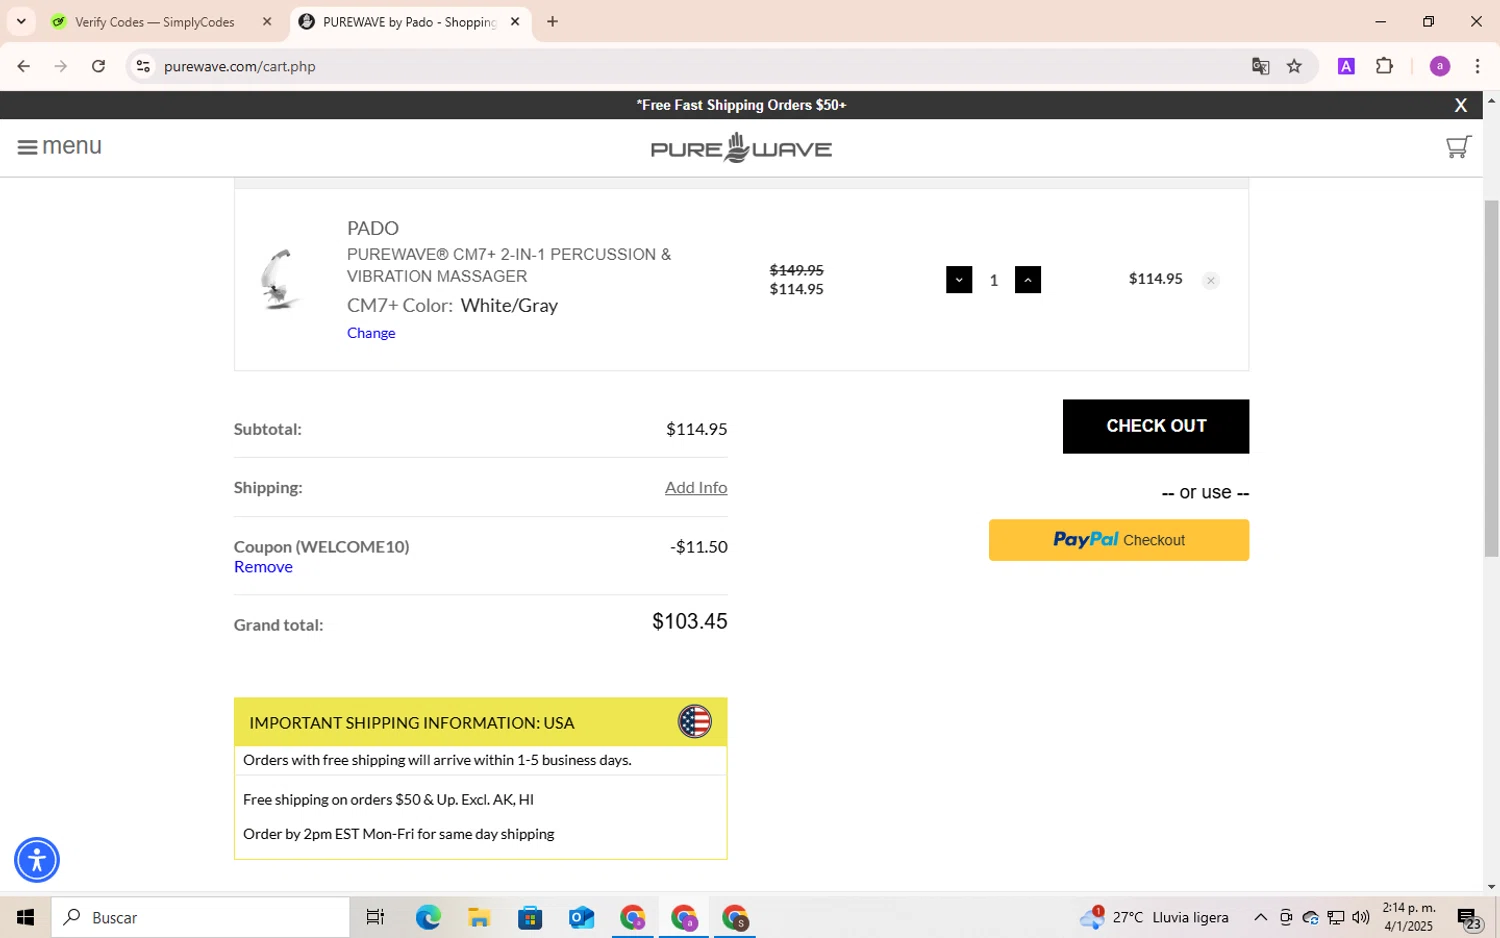Remove the WELCOME10 coupon

263,567
